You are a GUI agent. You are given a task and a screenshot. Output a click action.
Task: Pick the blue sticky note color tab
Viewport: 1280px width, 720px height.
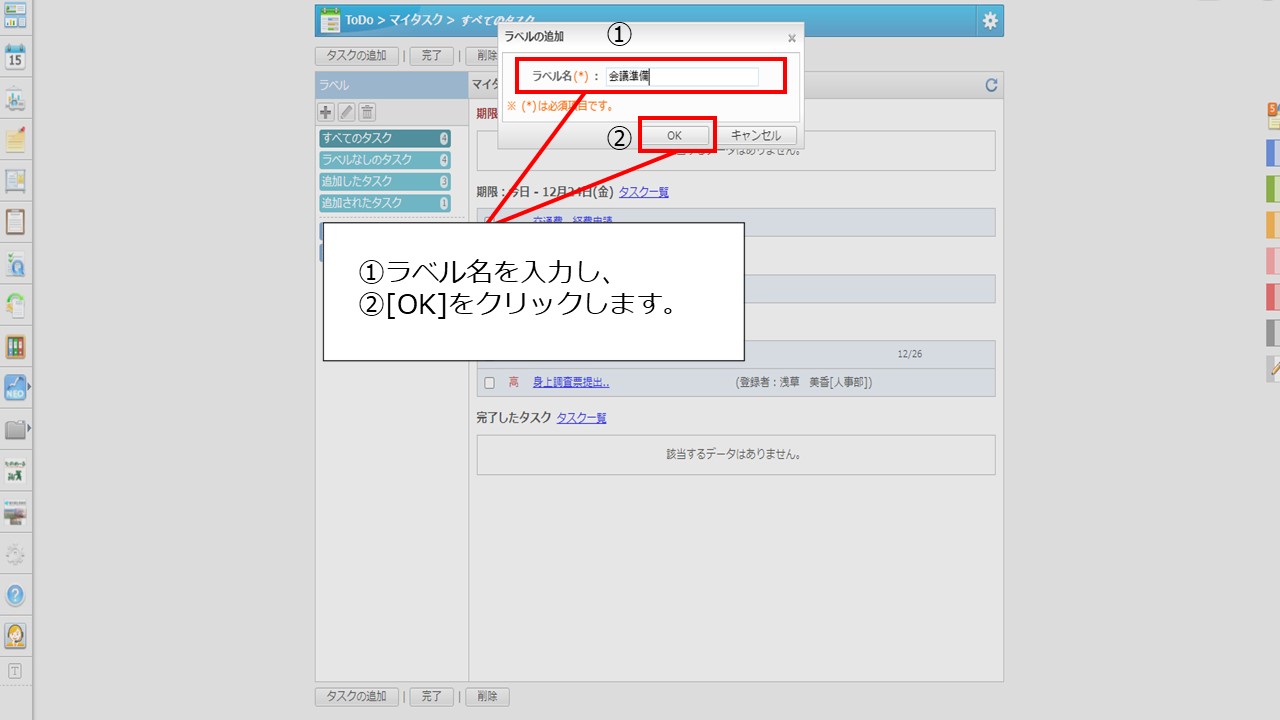[x=1273, y=153]
